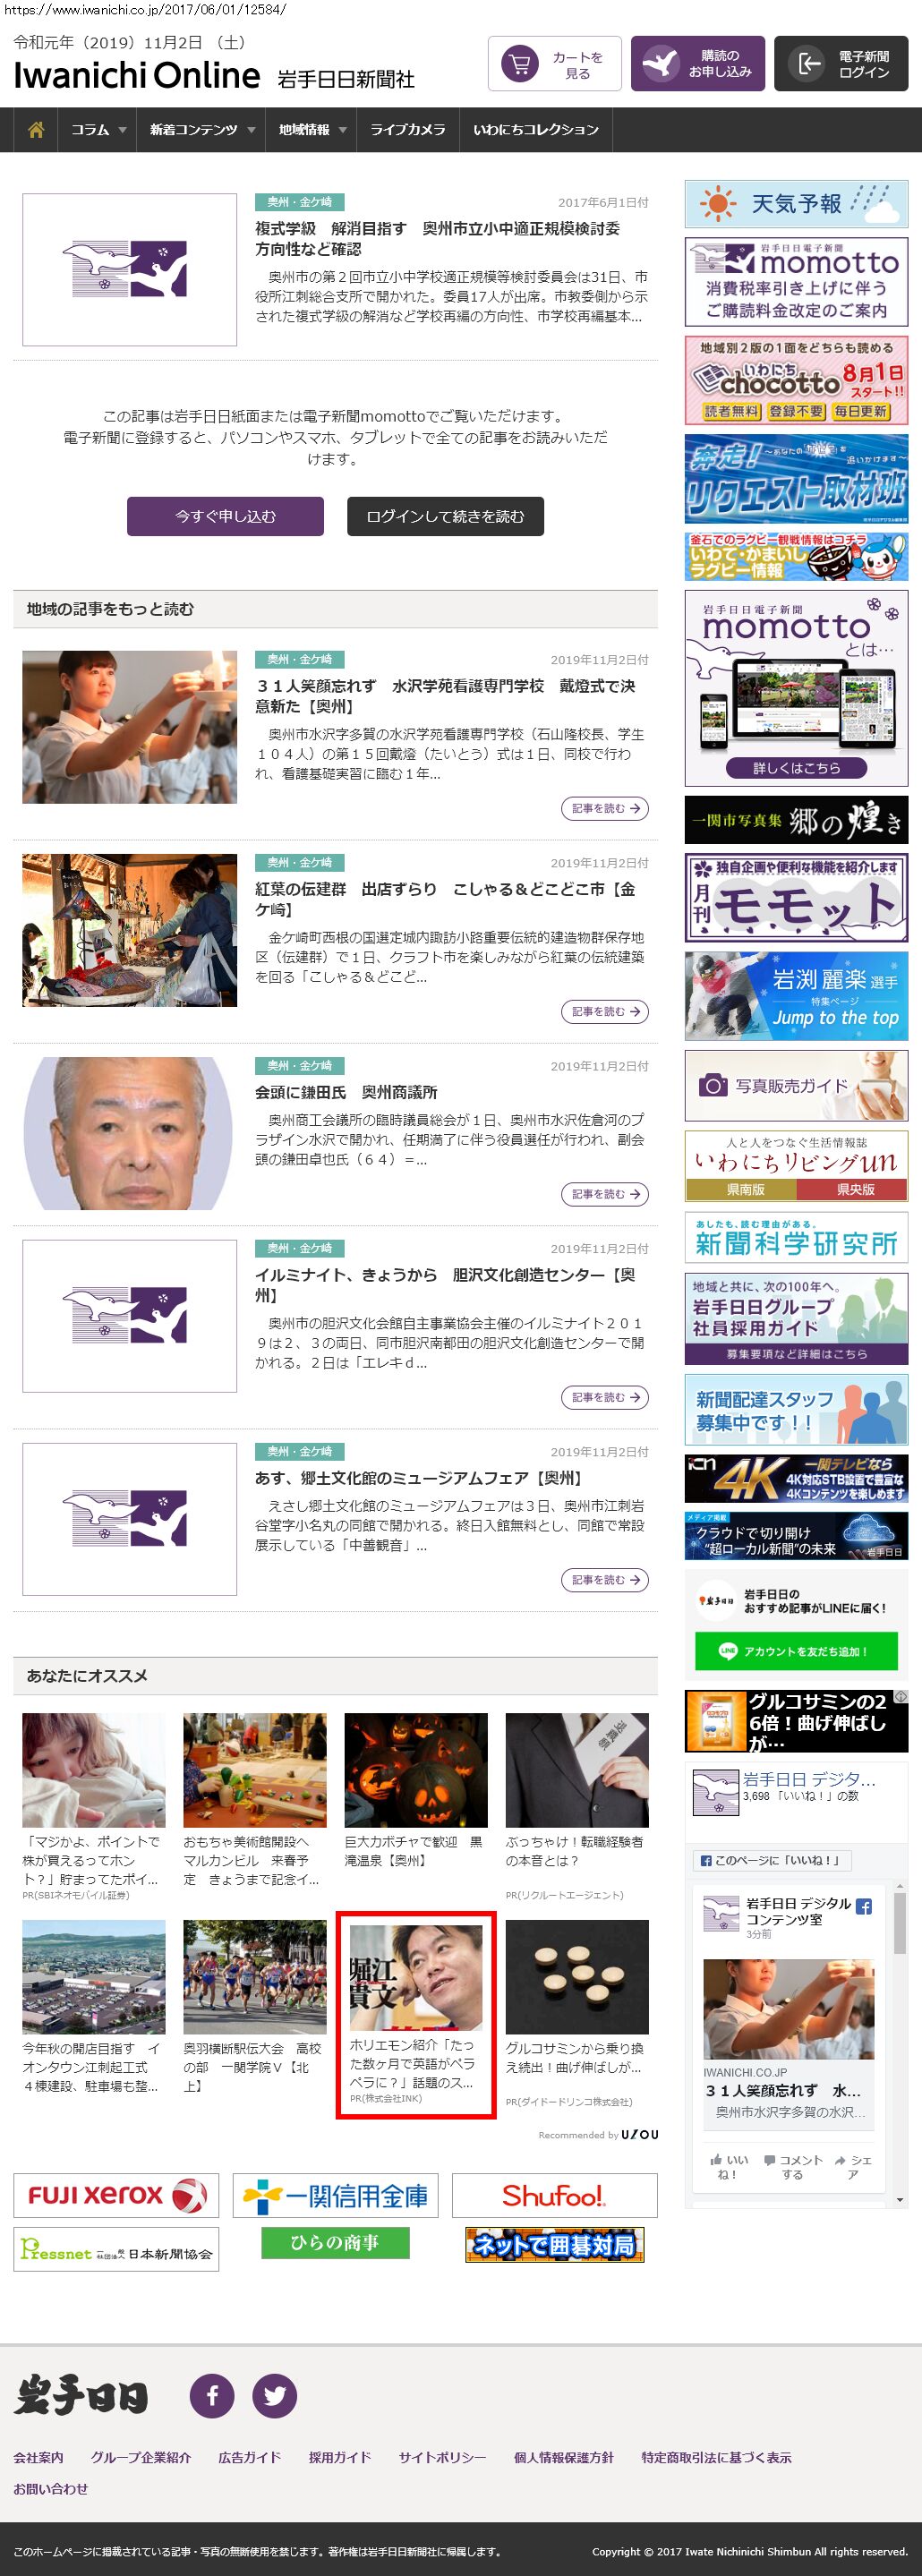922x2576 pixels.
Task: Expand the 新着コンテンツ dropdown menu
Action: point(202,130)
